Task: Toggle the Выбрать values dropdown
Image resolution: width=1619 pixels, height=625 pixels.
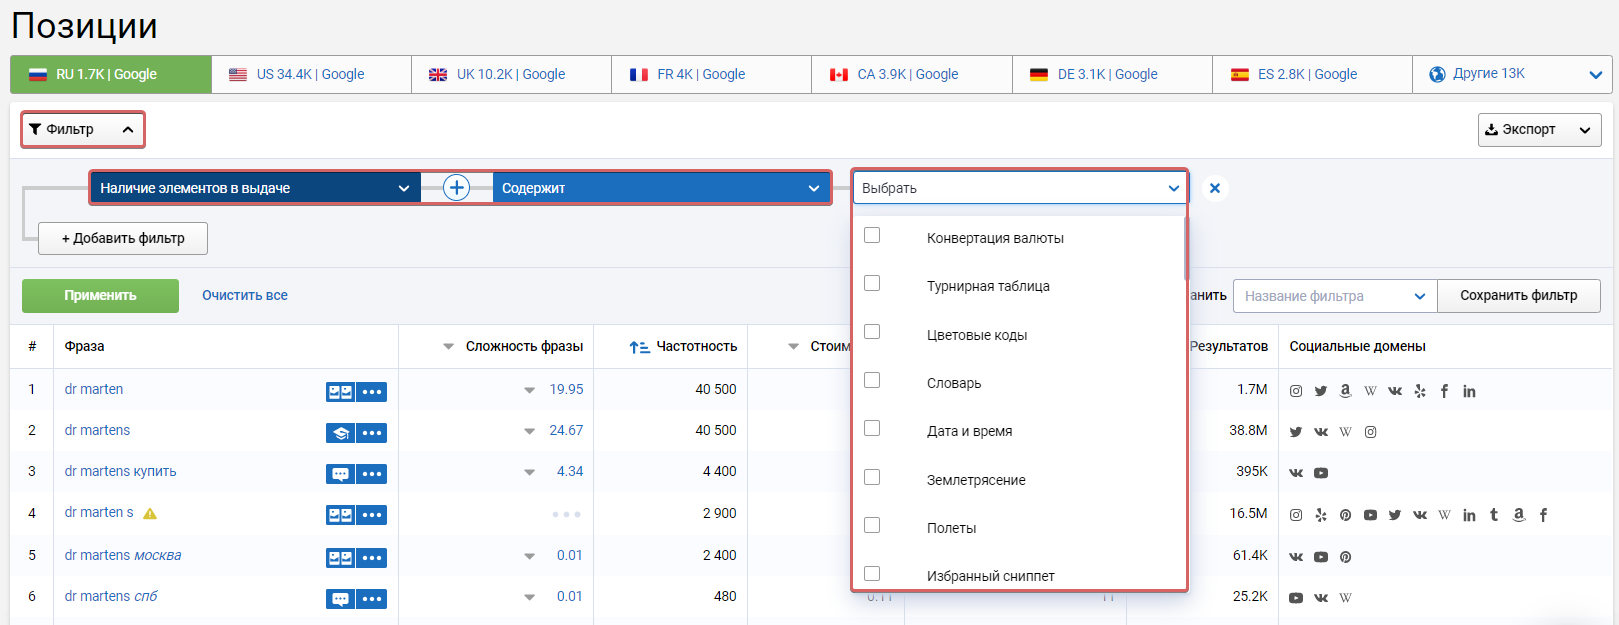Action: coord(1020,188)
